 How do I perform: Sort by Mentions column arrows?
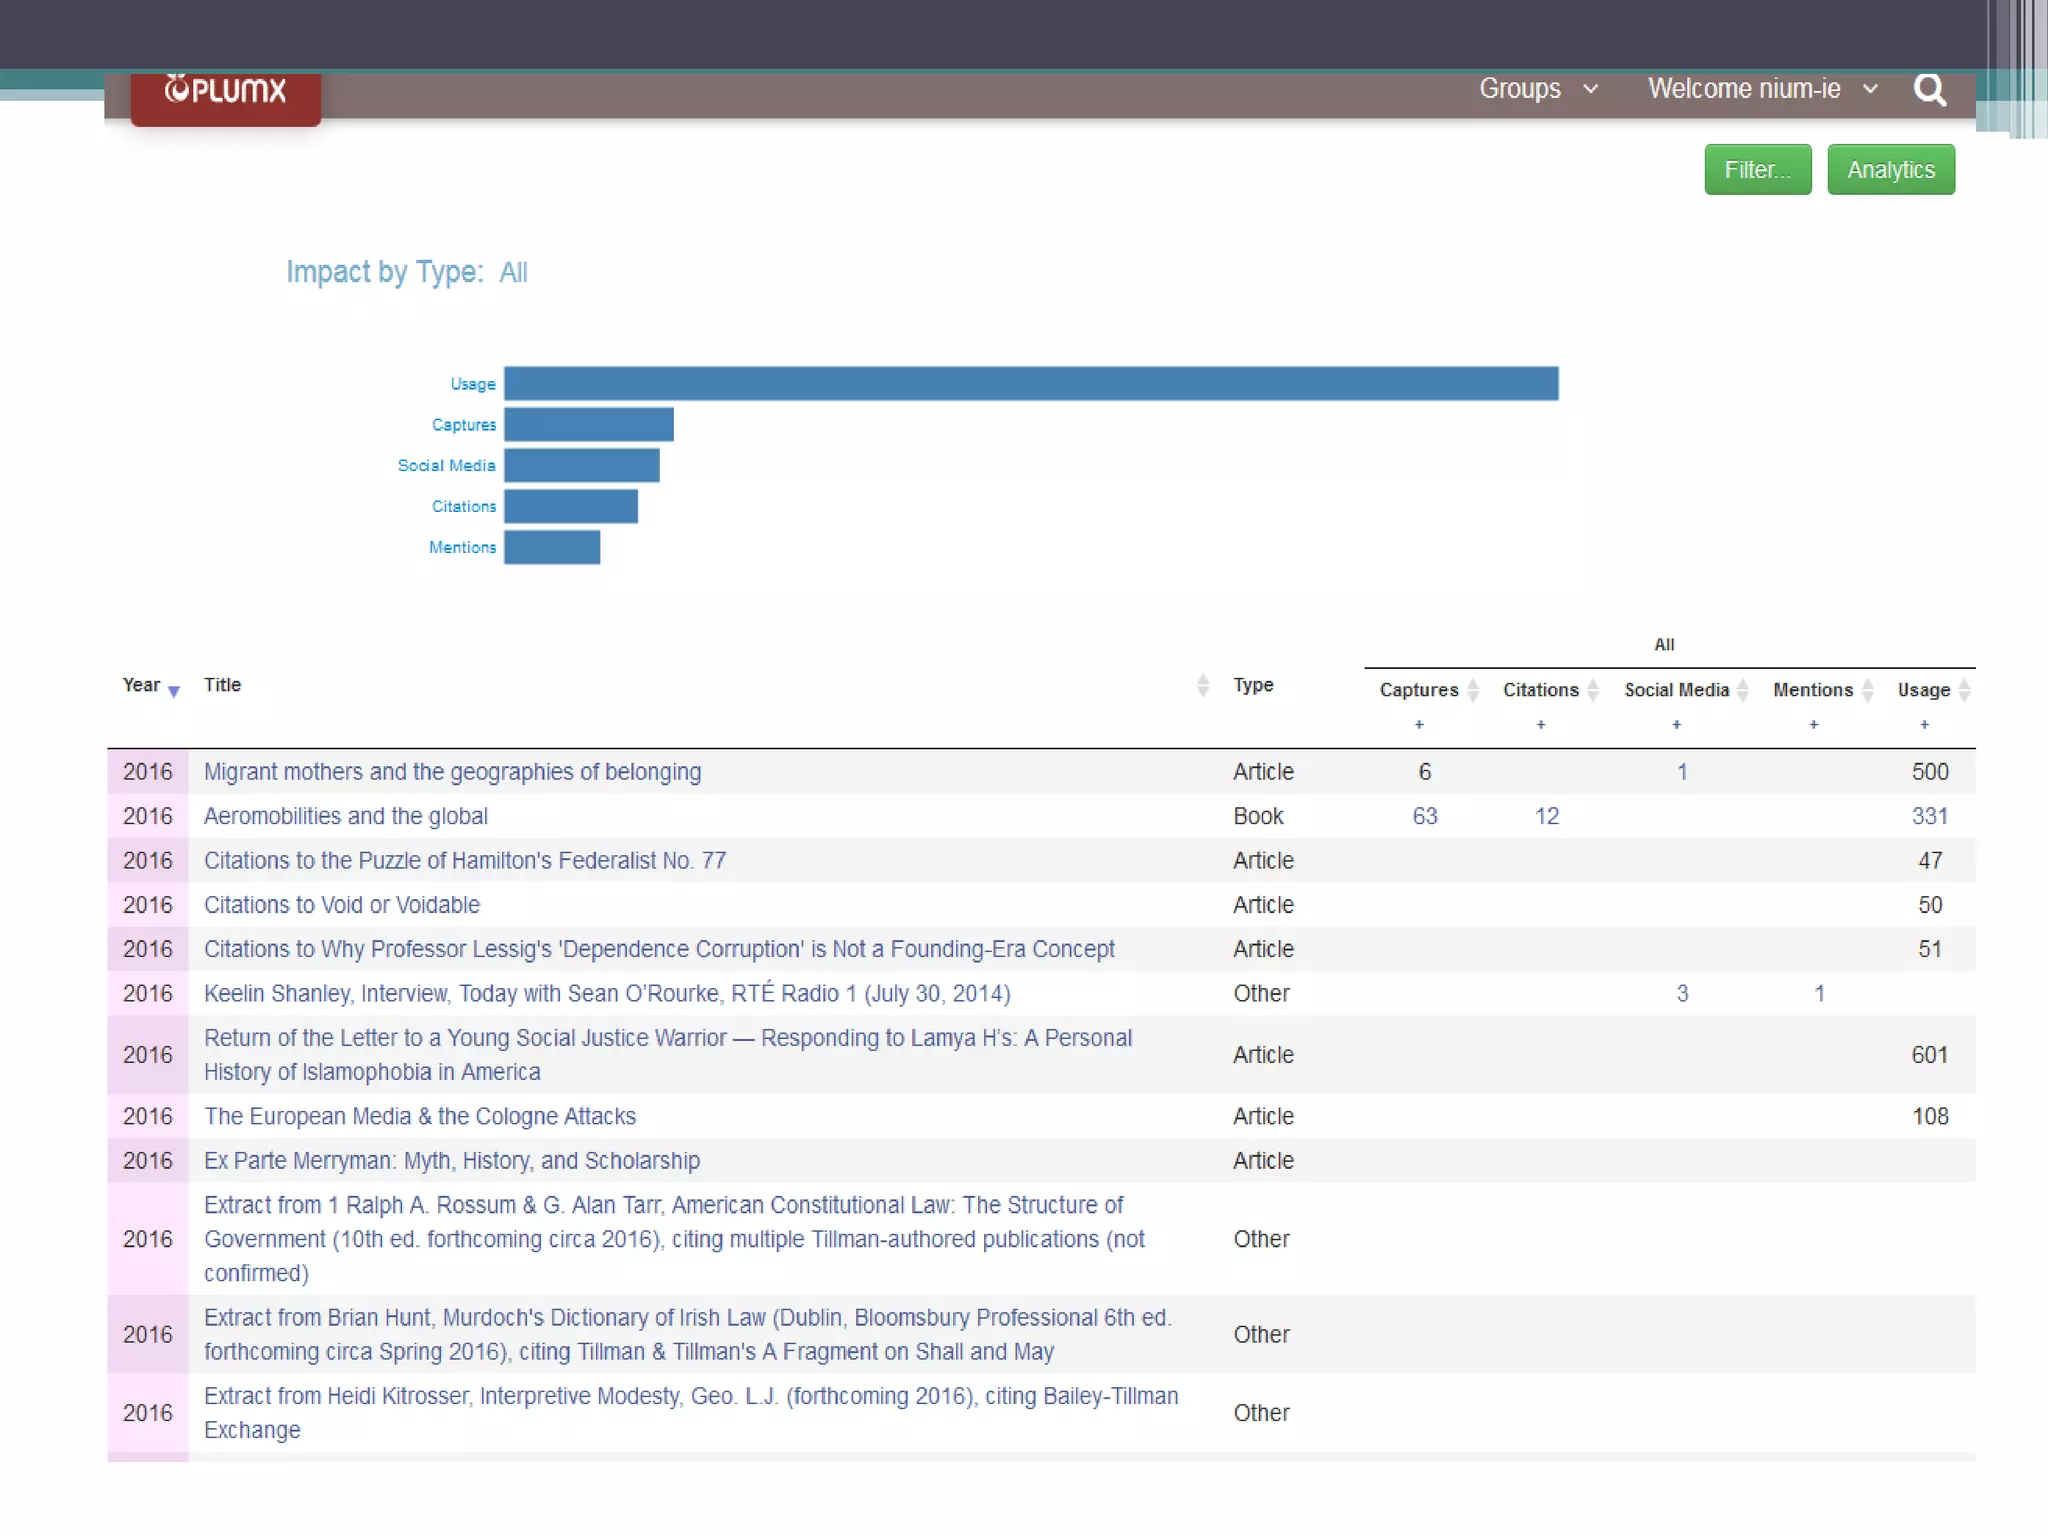(x=1866, y=690)
